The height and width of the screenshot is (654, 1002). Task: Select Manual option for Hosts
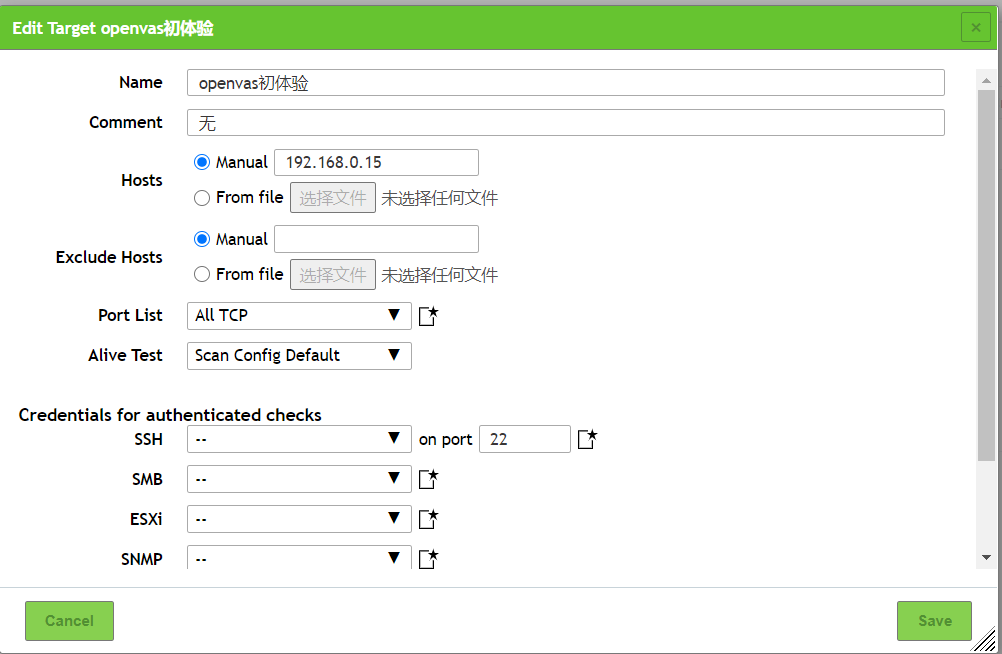202,162
